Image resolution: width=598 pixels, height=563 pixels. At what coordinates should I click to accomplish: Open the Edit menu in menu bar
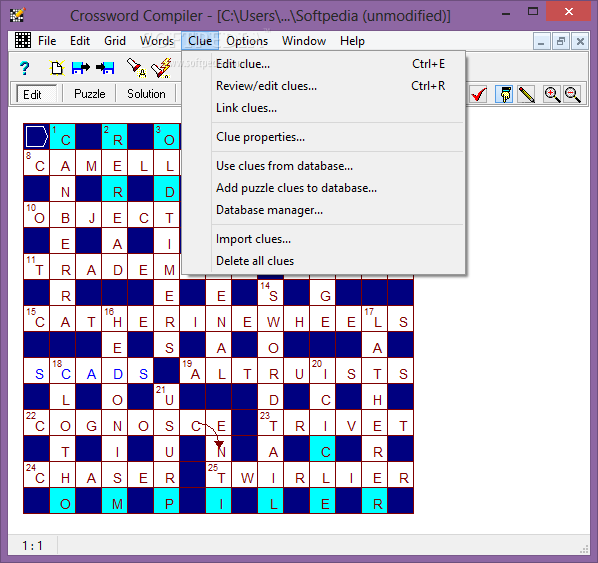point(80,41)
